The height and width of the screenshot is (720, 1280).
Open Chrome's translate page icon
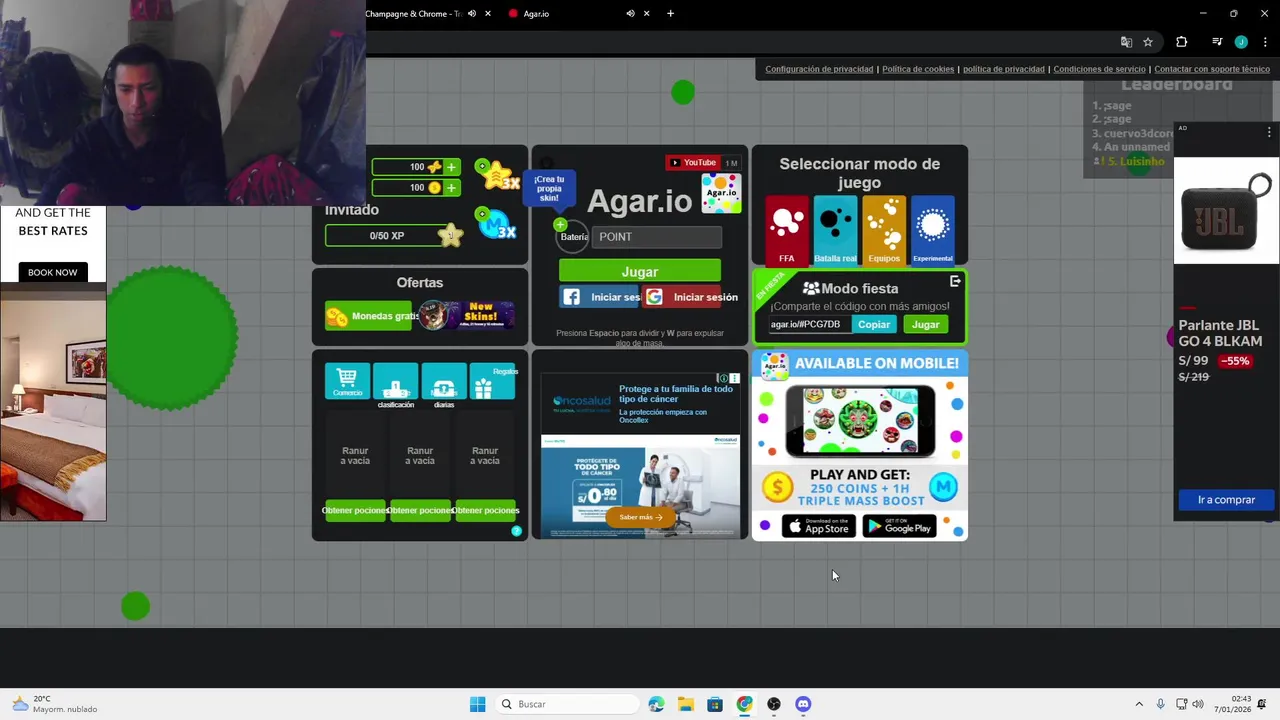coord(1126,42)
